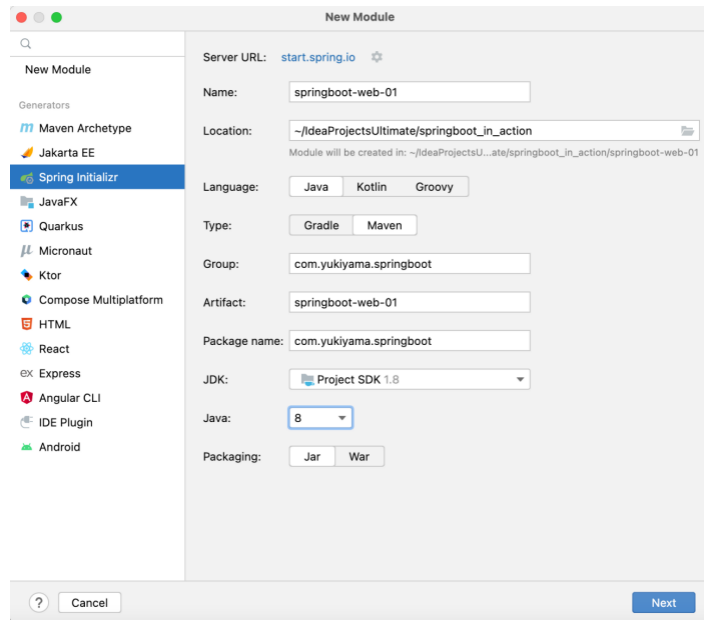This screenshot has width=706, height=624.
Task: Select War packaging
Action: 359,457
